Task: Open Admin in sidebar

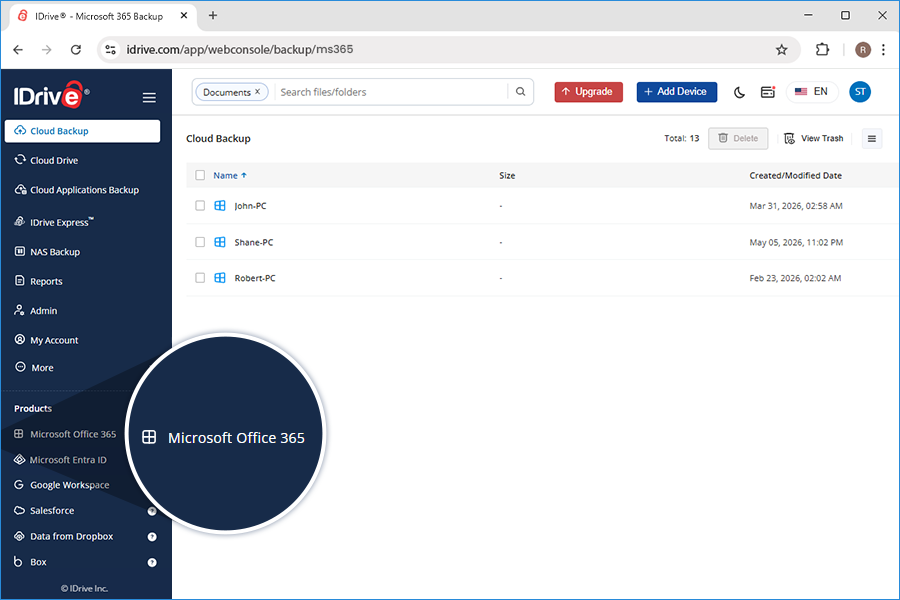Action: pos(36,311)
